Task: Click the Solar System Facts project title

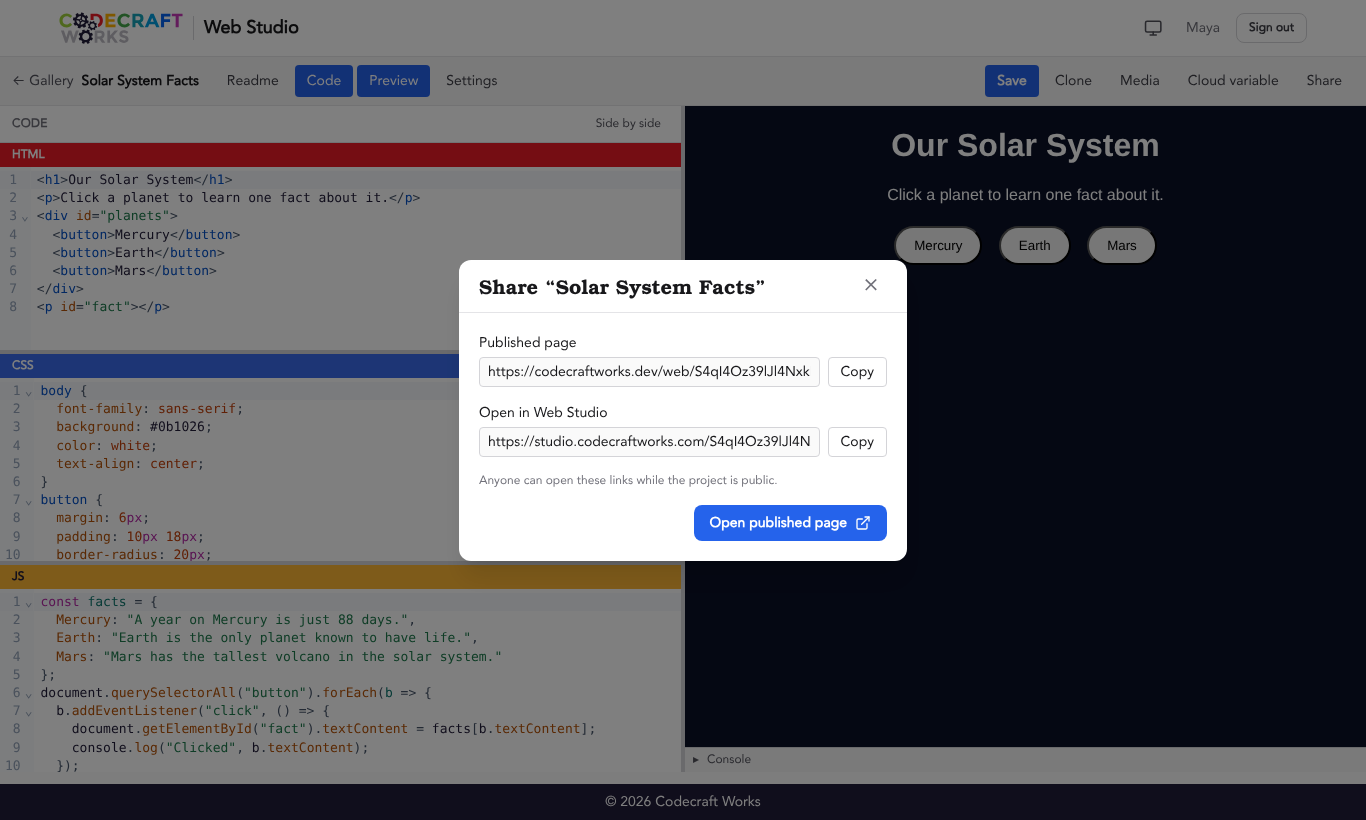Action: pos(140,80)
